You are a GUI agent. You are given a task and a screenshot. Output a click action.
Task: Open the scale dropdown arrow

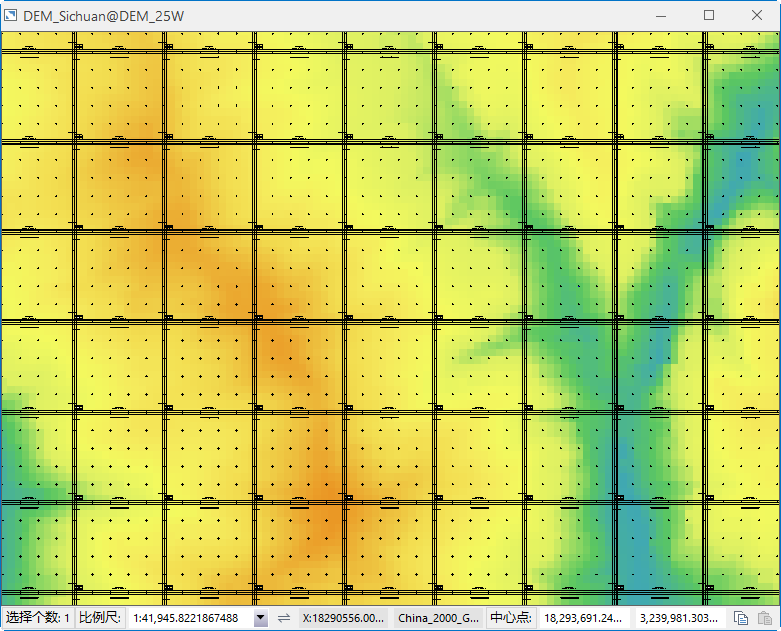tap(261, 619)
